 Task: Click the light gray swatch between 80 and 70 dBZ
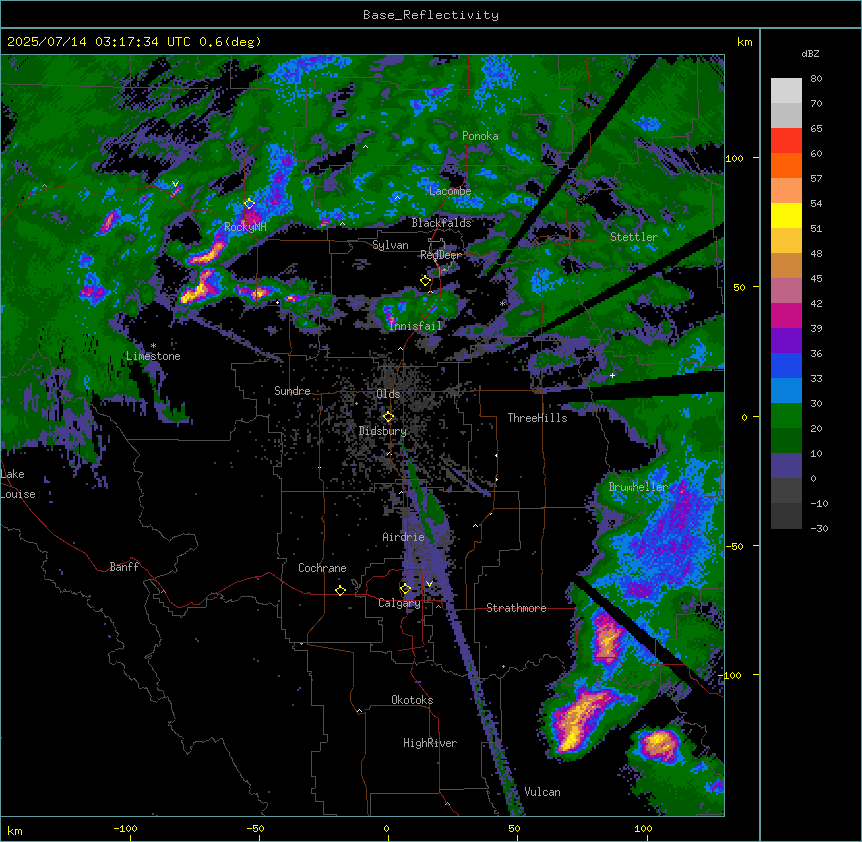pyautogui.click(x=786, y=91)
